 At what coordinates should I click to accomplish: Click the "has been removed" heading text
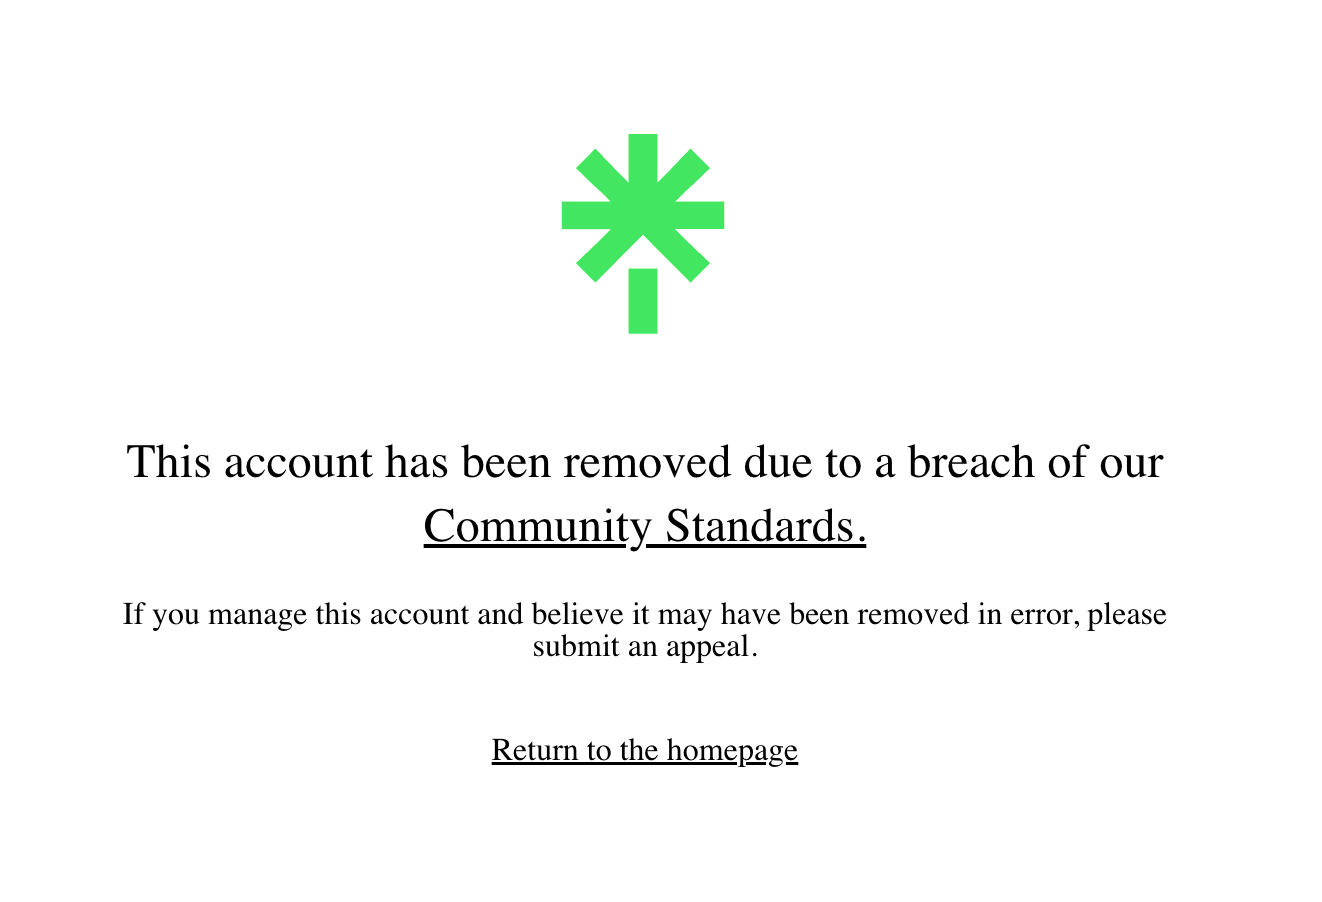558,463
